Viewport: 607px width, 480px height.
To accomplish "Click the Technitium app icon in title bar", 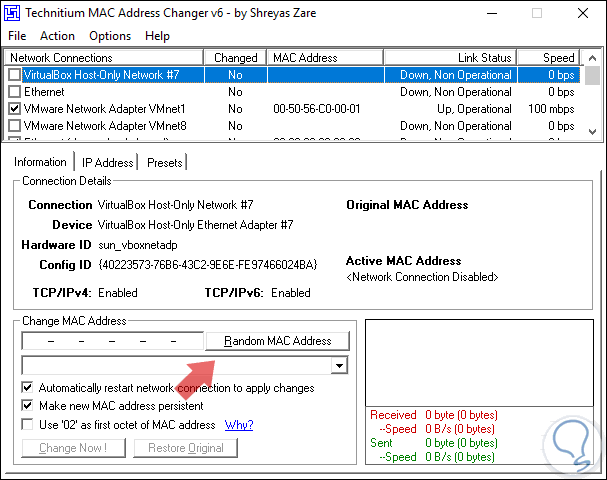I will pyautogui.click(x=13, y=12).
